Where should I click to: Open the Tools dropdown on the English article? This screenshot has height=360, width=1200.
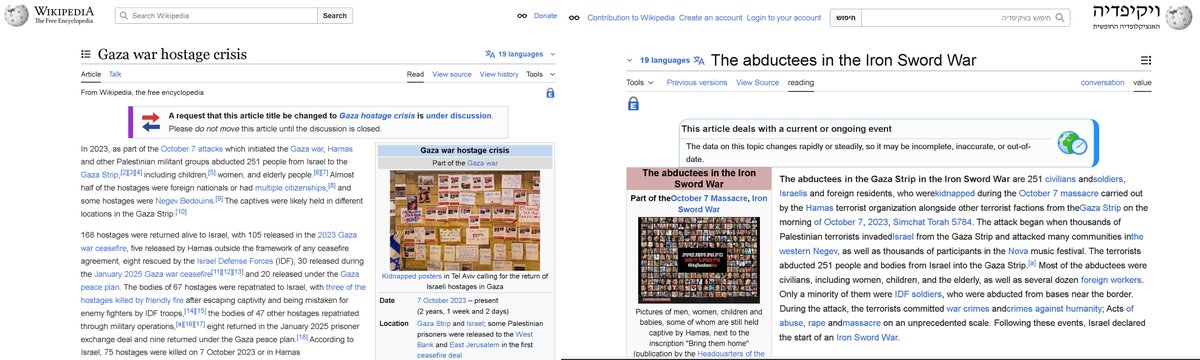click(x=540, y=74)
